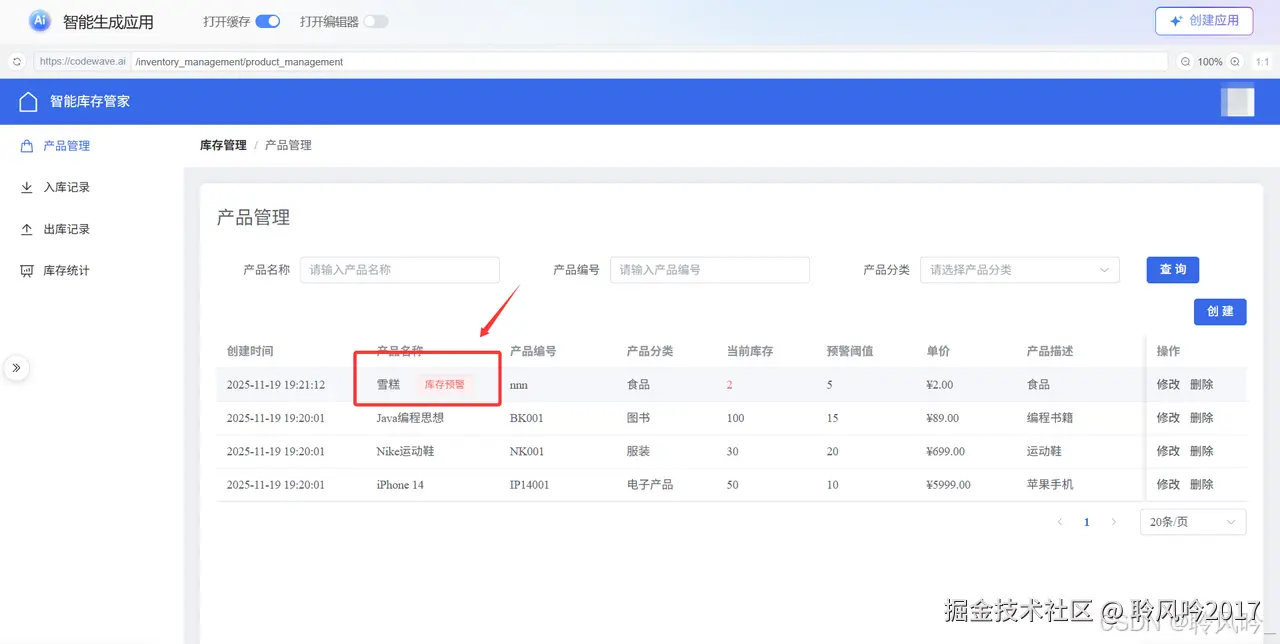Viewport: 1280px width, 644px height.
Task: Expand the collapsed panel via the » arrow
Action: pos(17,368)
